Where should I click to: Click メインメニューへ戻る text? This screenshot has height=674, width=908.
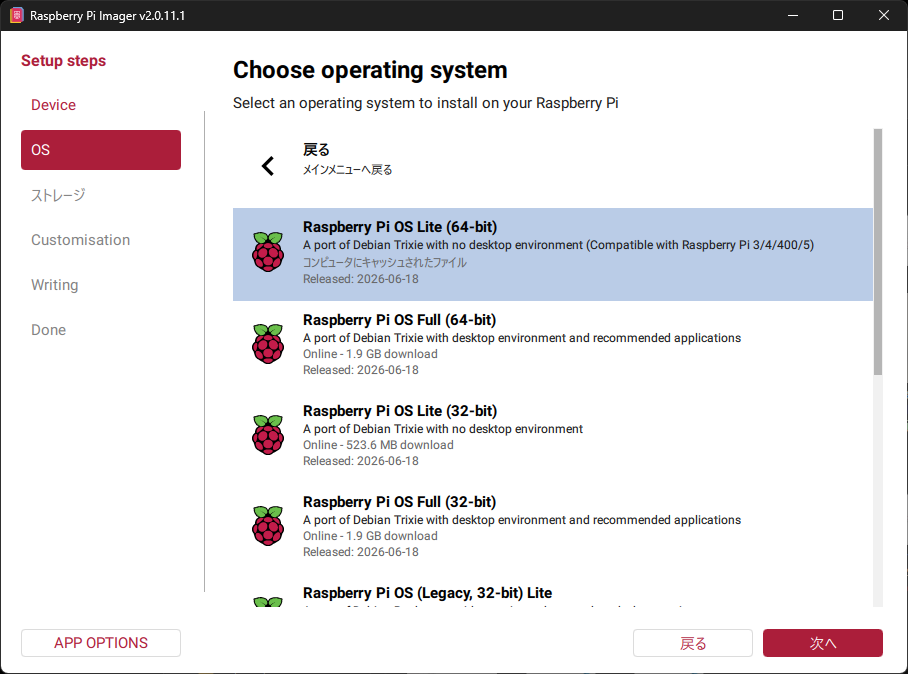(347, 170)
